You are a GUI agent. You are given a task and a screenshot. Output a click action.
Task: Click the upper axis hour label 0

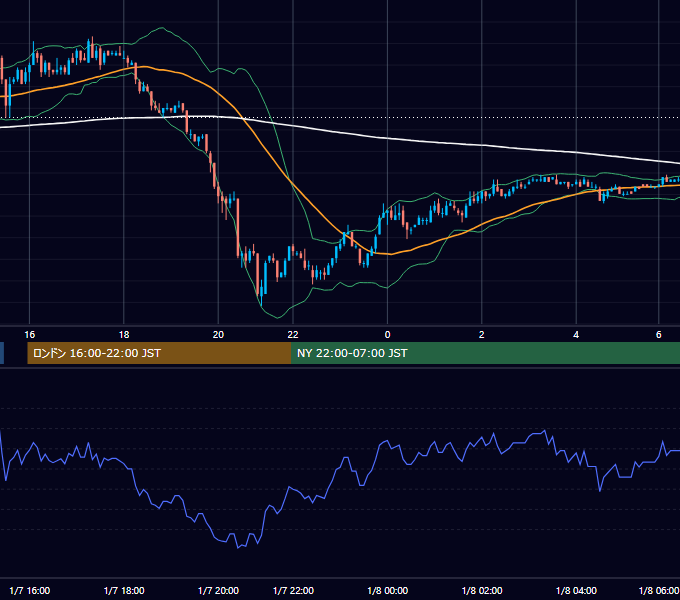coord(387,335)
